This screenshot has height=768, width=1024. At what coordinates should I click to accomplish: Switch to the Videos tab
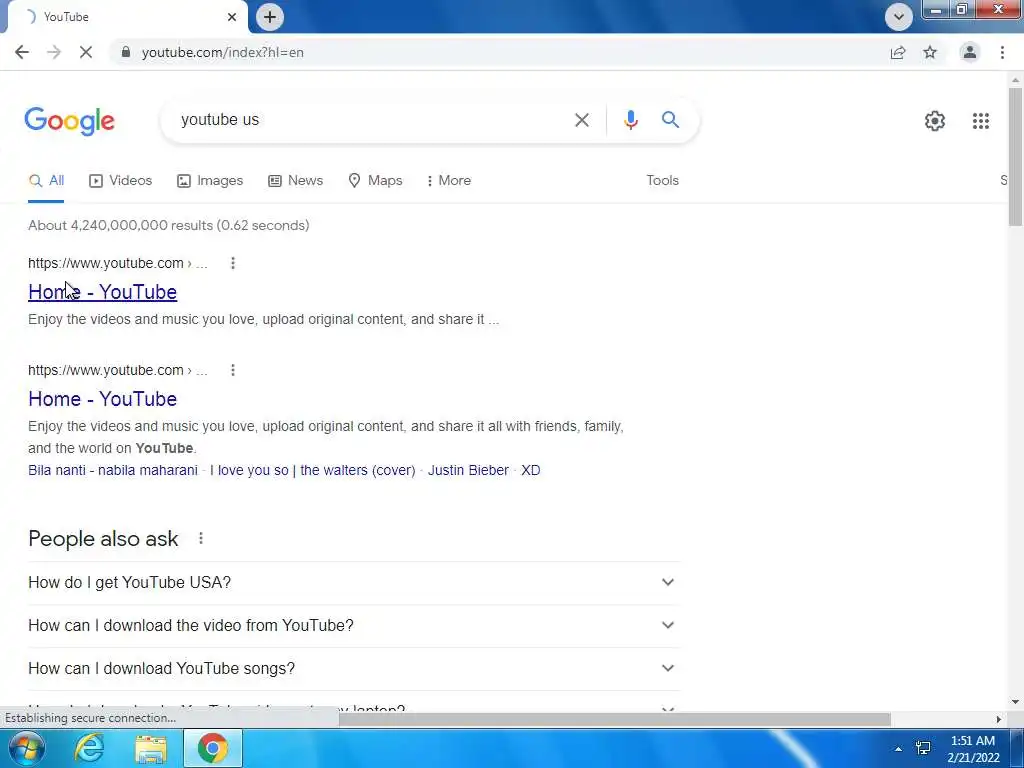121,180
